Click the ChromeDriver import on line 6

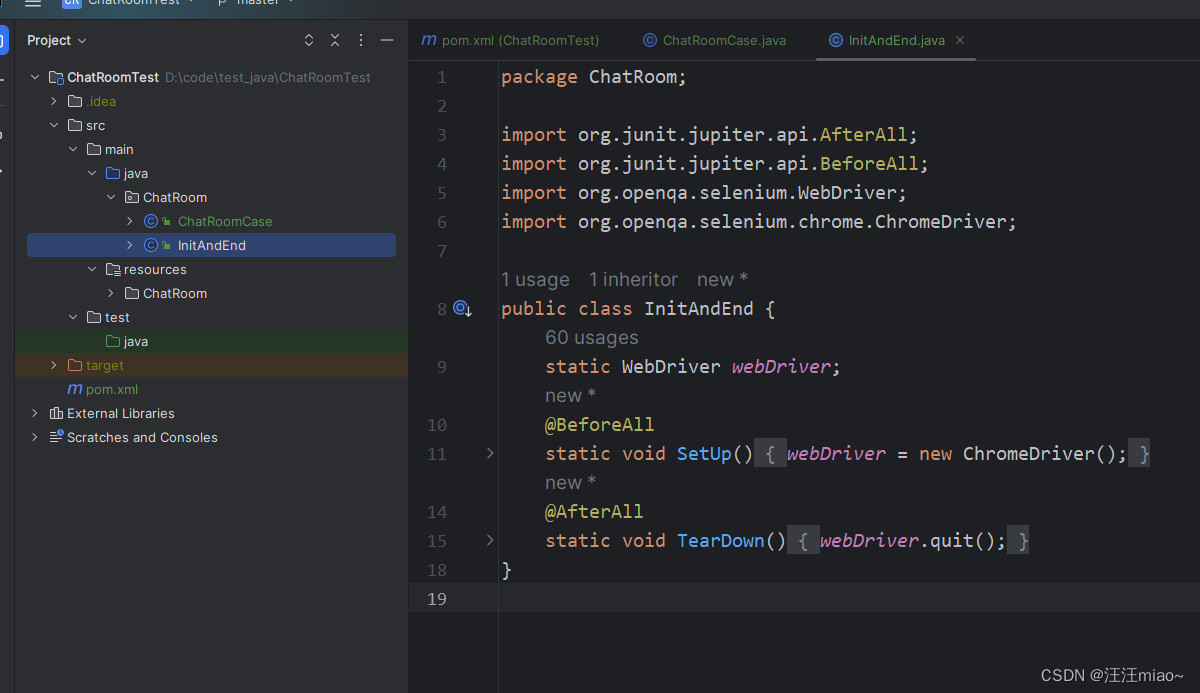click(759, 222)
